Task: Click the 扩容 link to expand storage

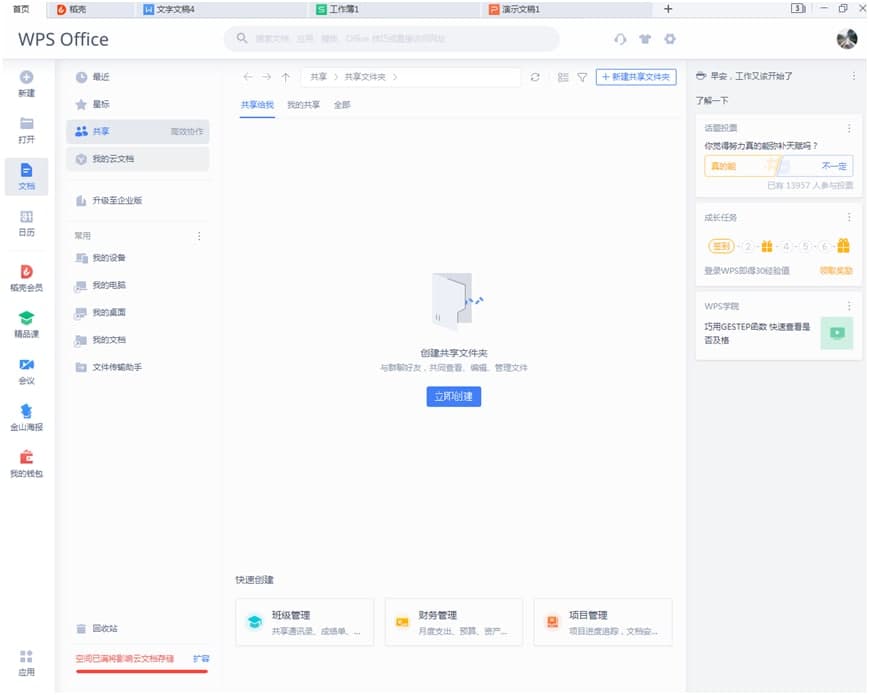Action: click(x=201, y=659)
